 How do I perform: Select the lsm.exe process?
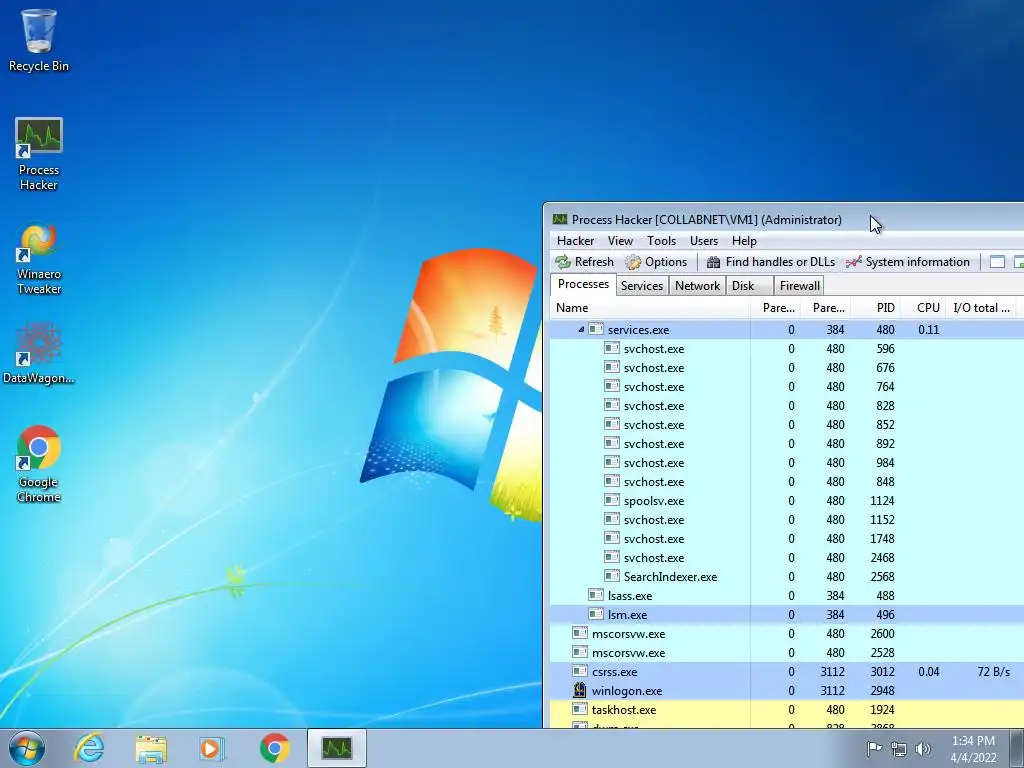pyautogui.click(x=787, y=615)
